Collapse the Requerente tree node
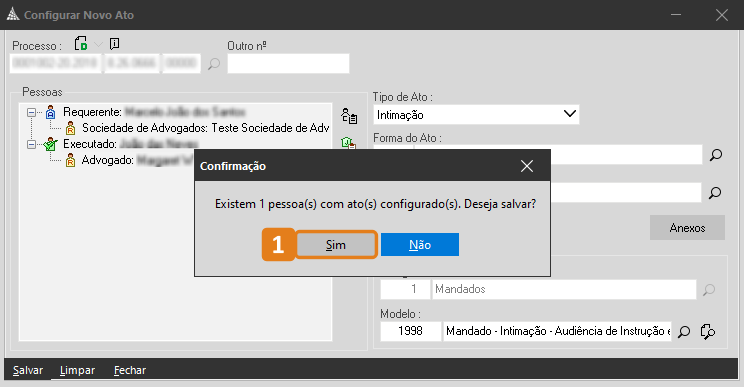 click(31, 112)
